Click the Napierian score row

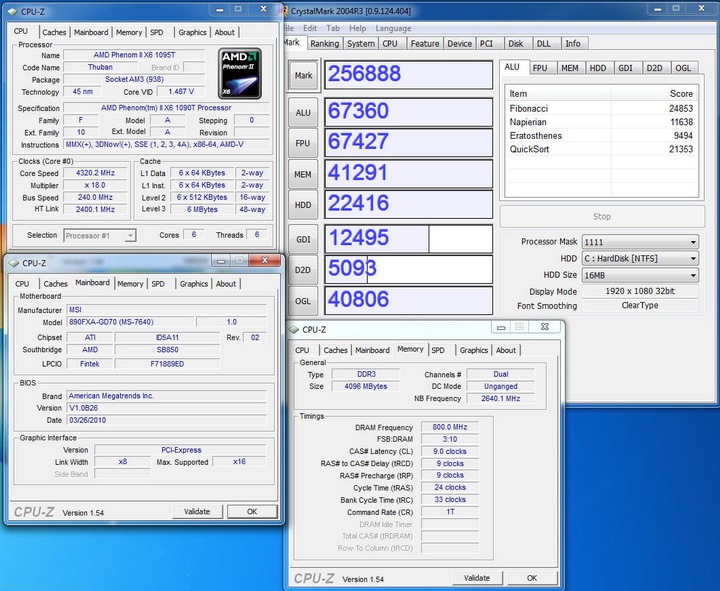tap(601, 122)
